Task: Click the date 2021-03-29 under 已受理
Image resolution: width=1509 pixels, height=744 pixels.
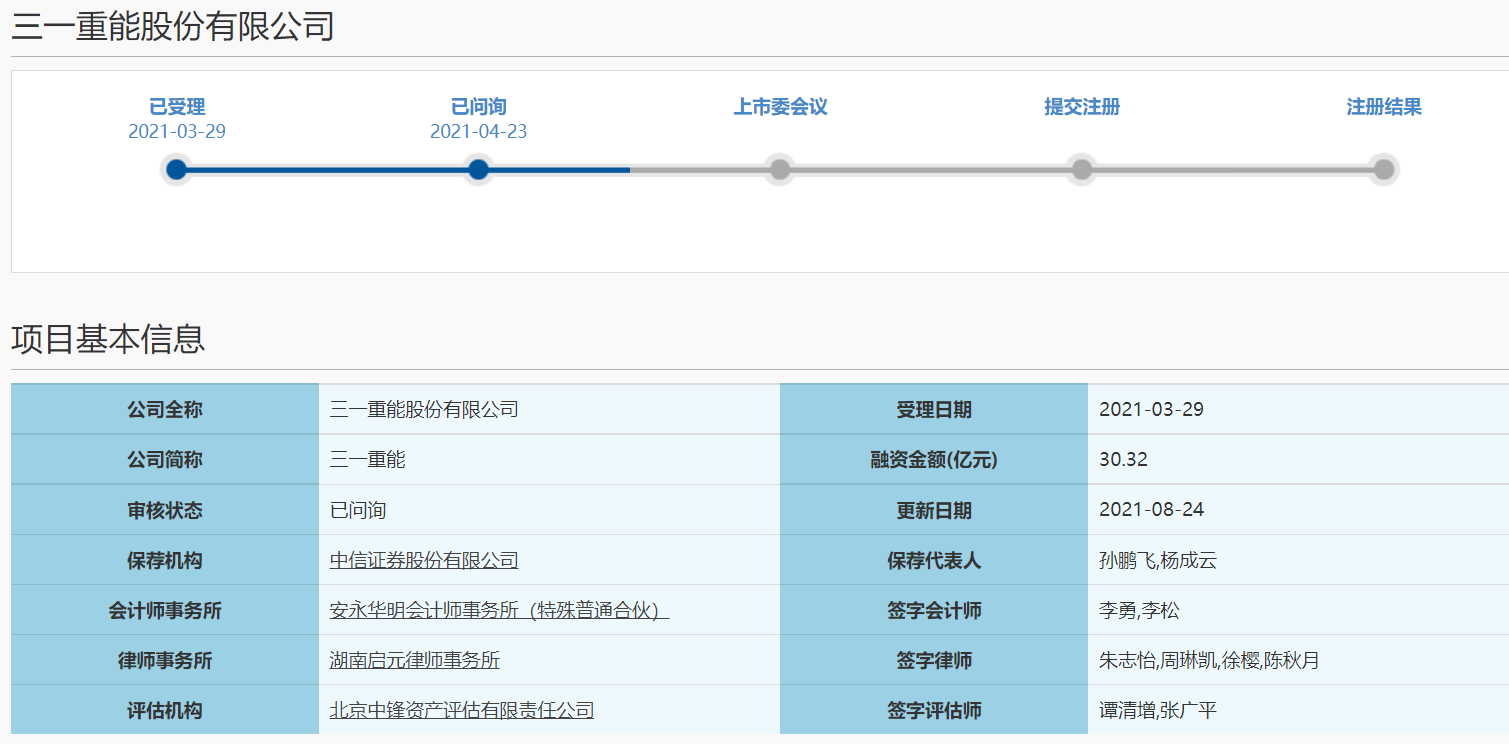Action: [x=177, y=132]
